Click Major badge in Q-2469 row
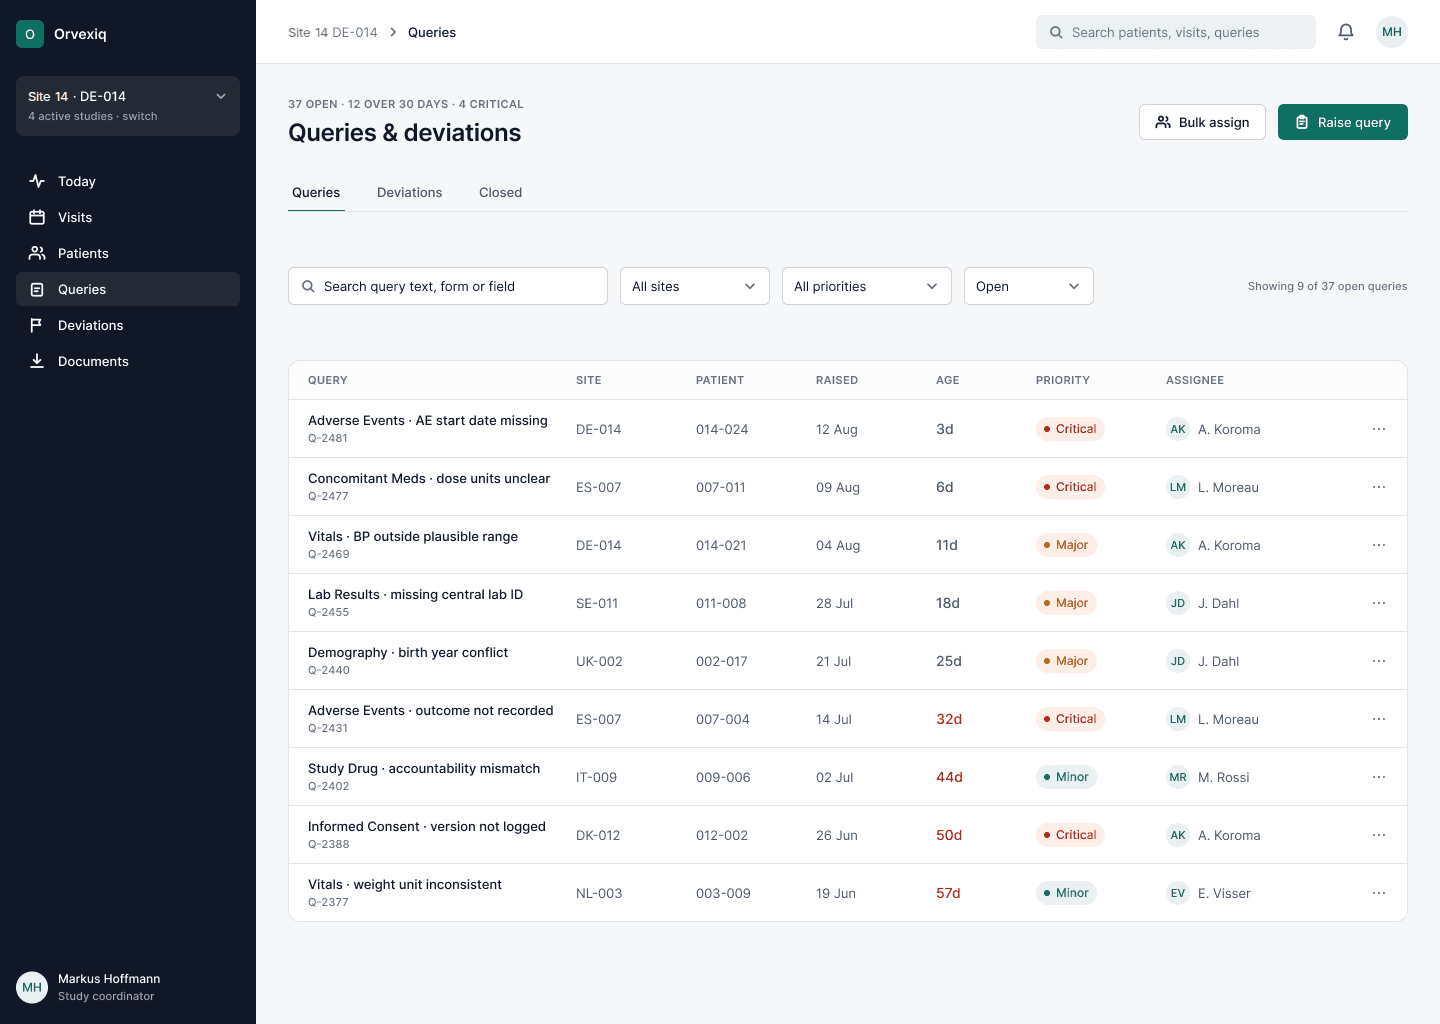Viewport: 1440px width, 1024px height. tap(1066, 545)
